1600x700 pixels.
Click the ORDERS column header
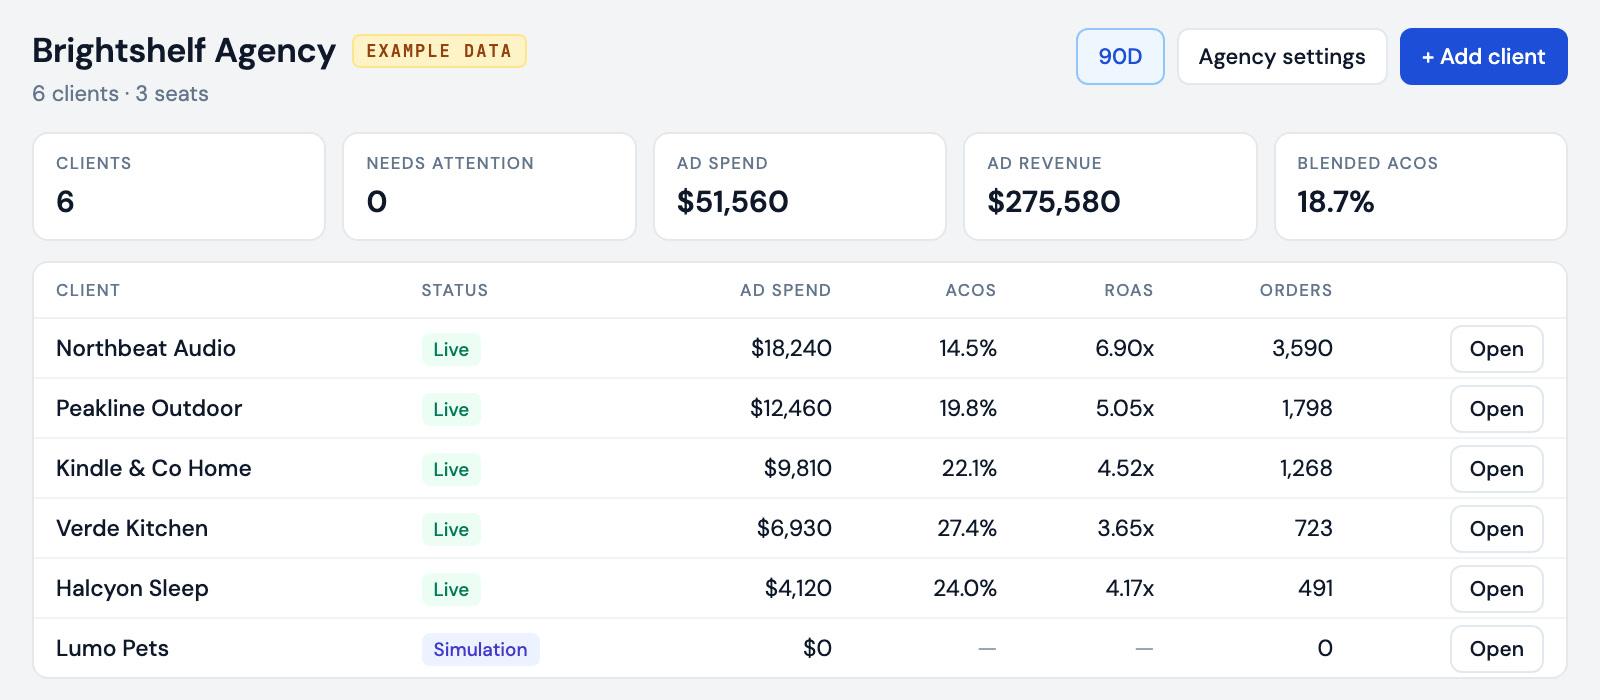[1296, 291]
